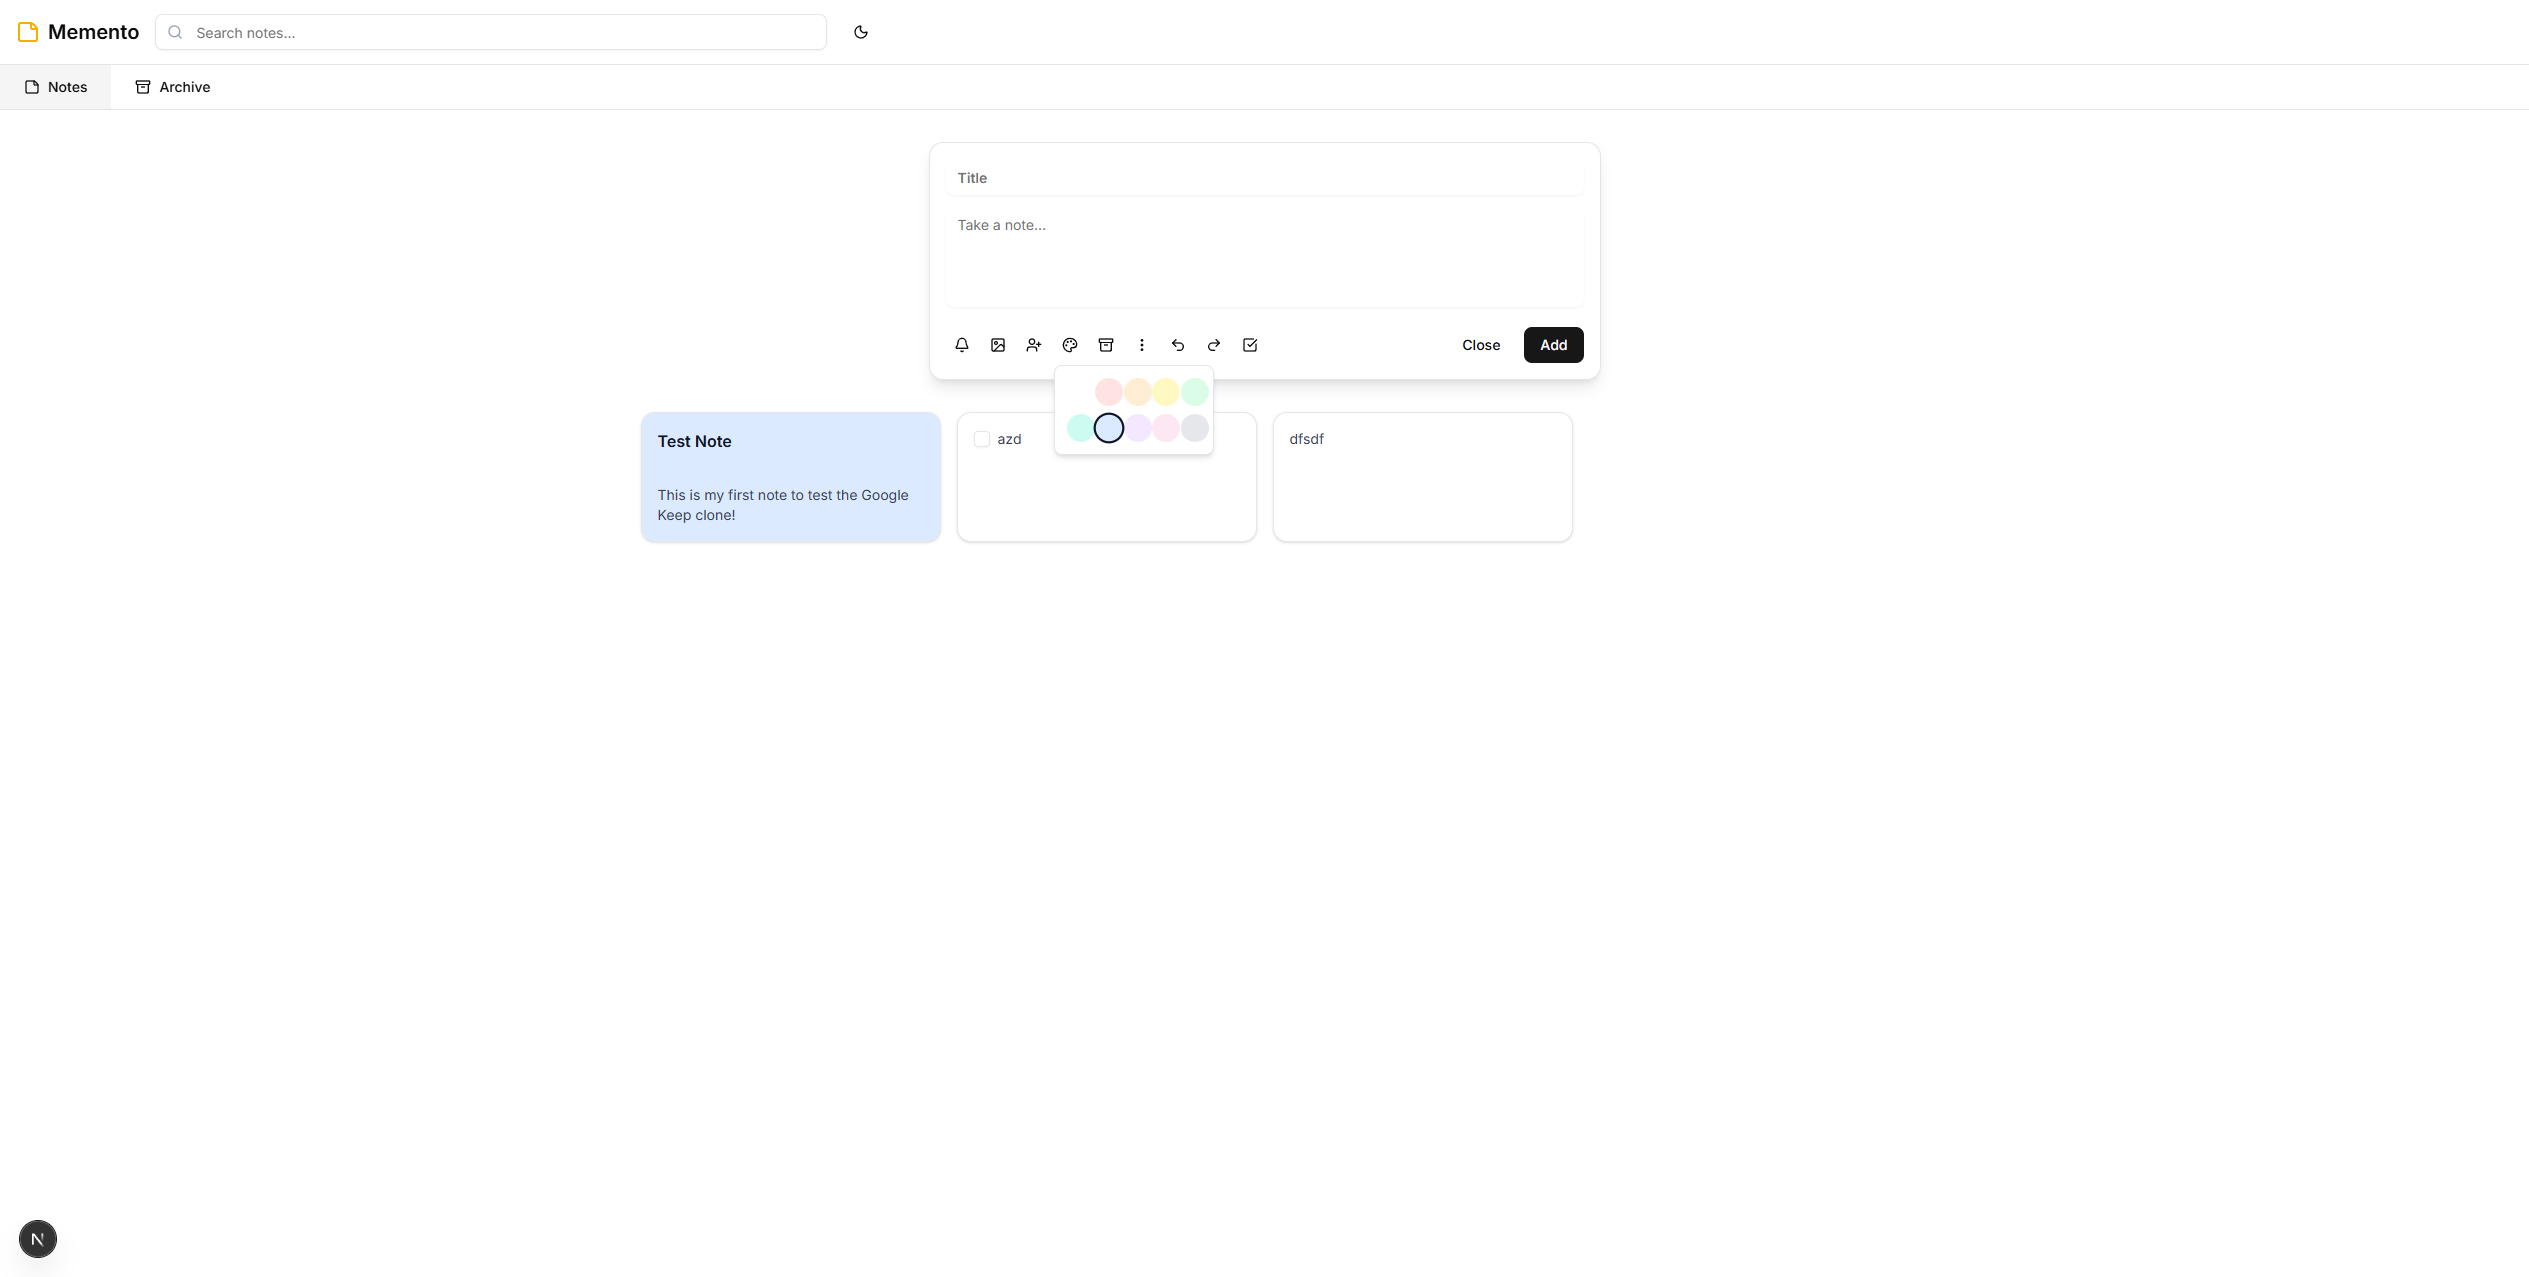Click the Close button
Viewport: 2529px width, 1277px height.
(x=1480, y=345)
